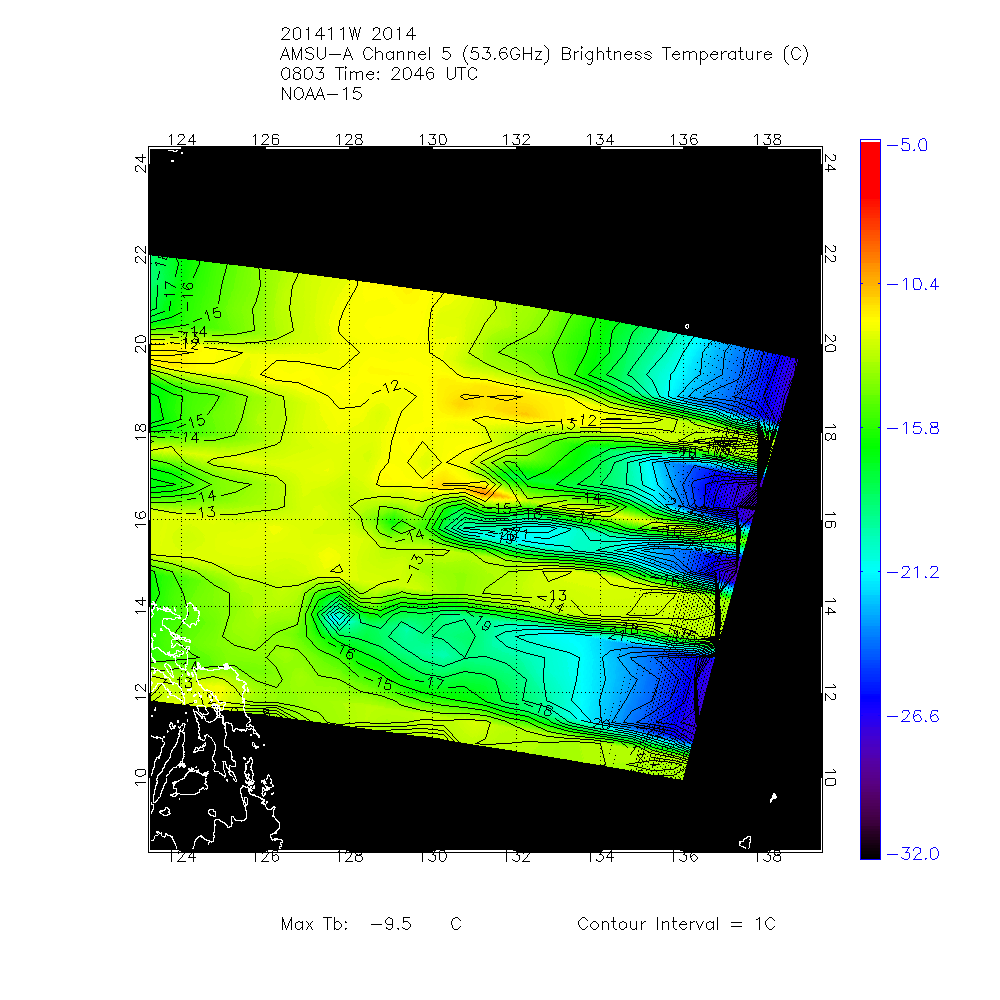This screenshot has width=1000, height=1000.
Task: Click latitude label 22 on right axis
Action: [830, 254]
